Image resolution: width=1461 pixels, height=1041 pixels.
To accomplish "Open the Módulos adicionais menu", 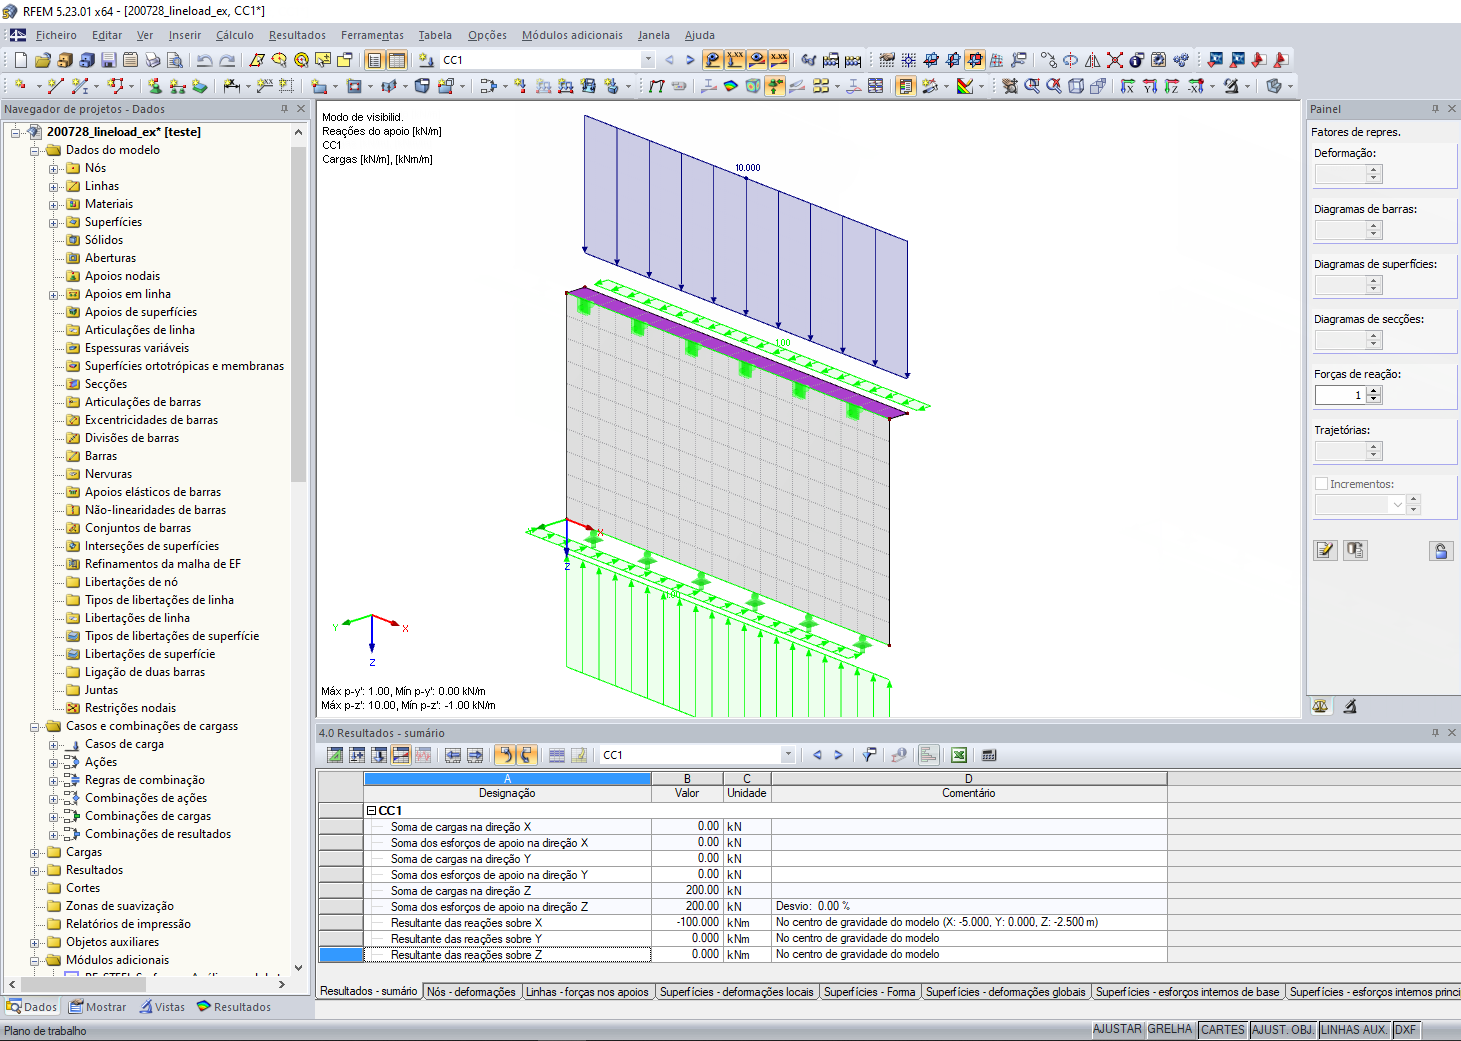I will [572, 35].
